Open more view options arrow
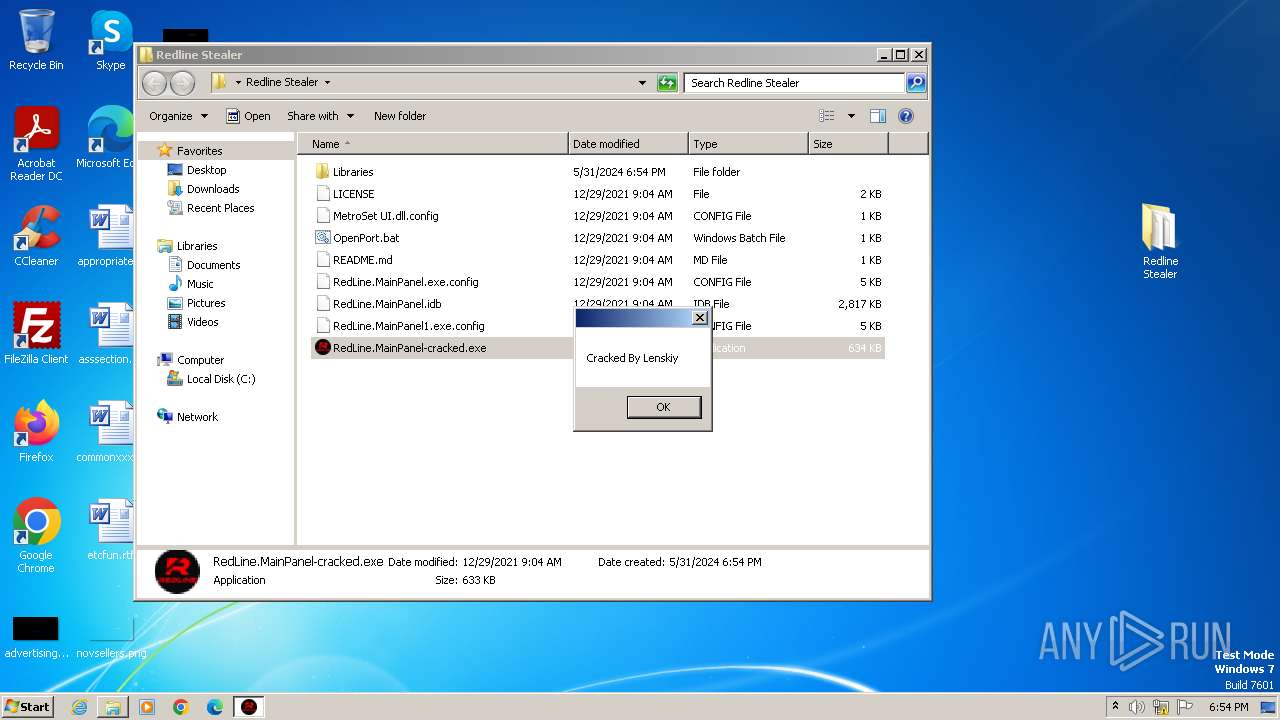This screenshot has height=720, width=1280. 851,116
